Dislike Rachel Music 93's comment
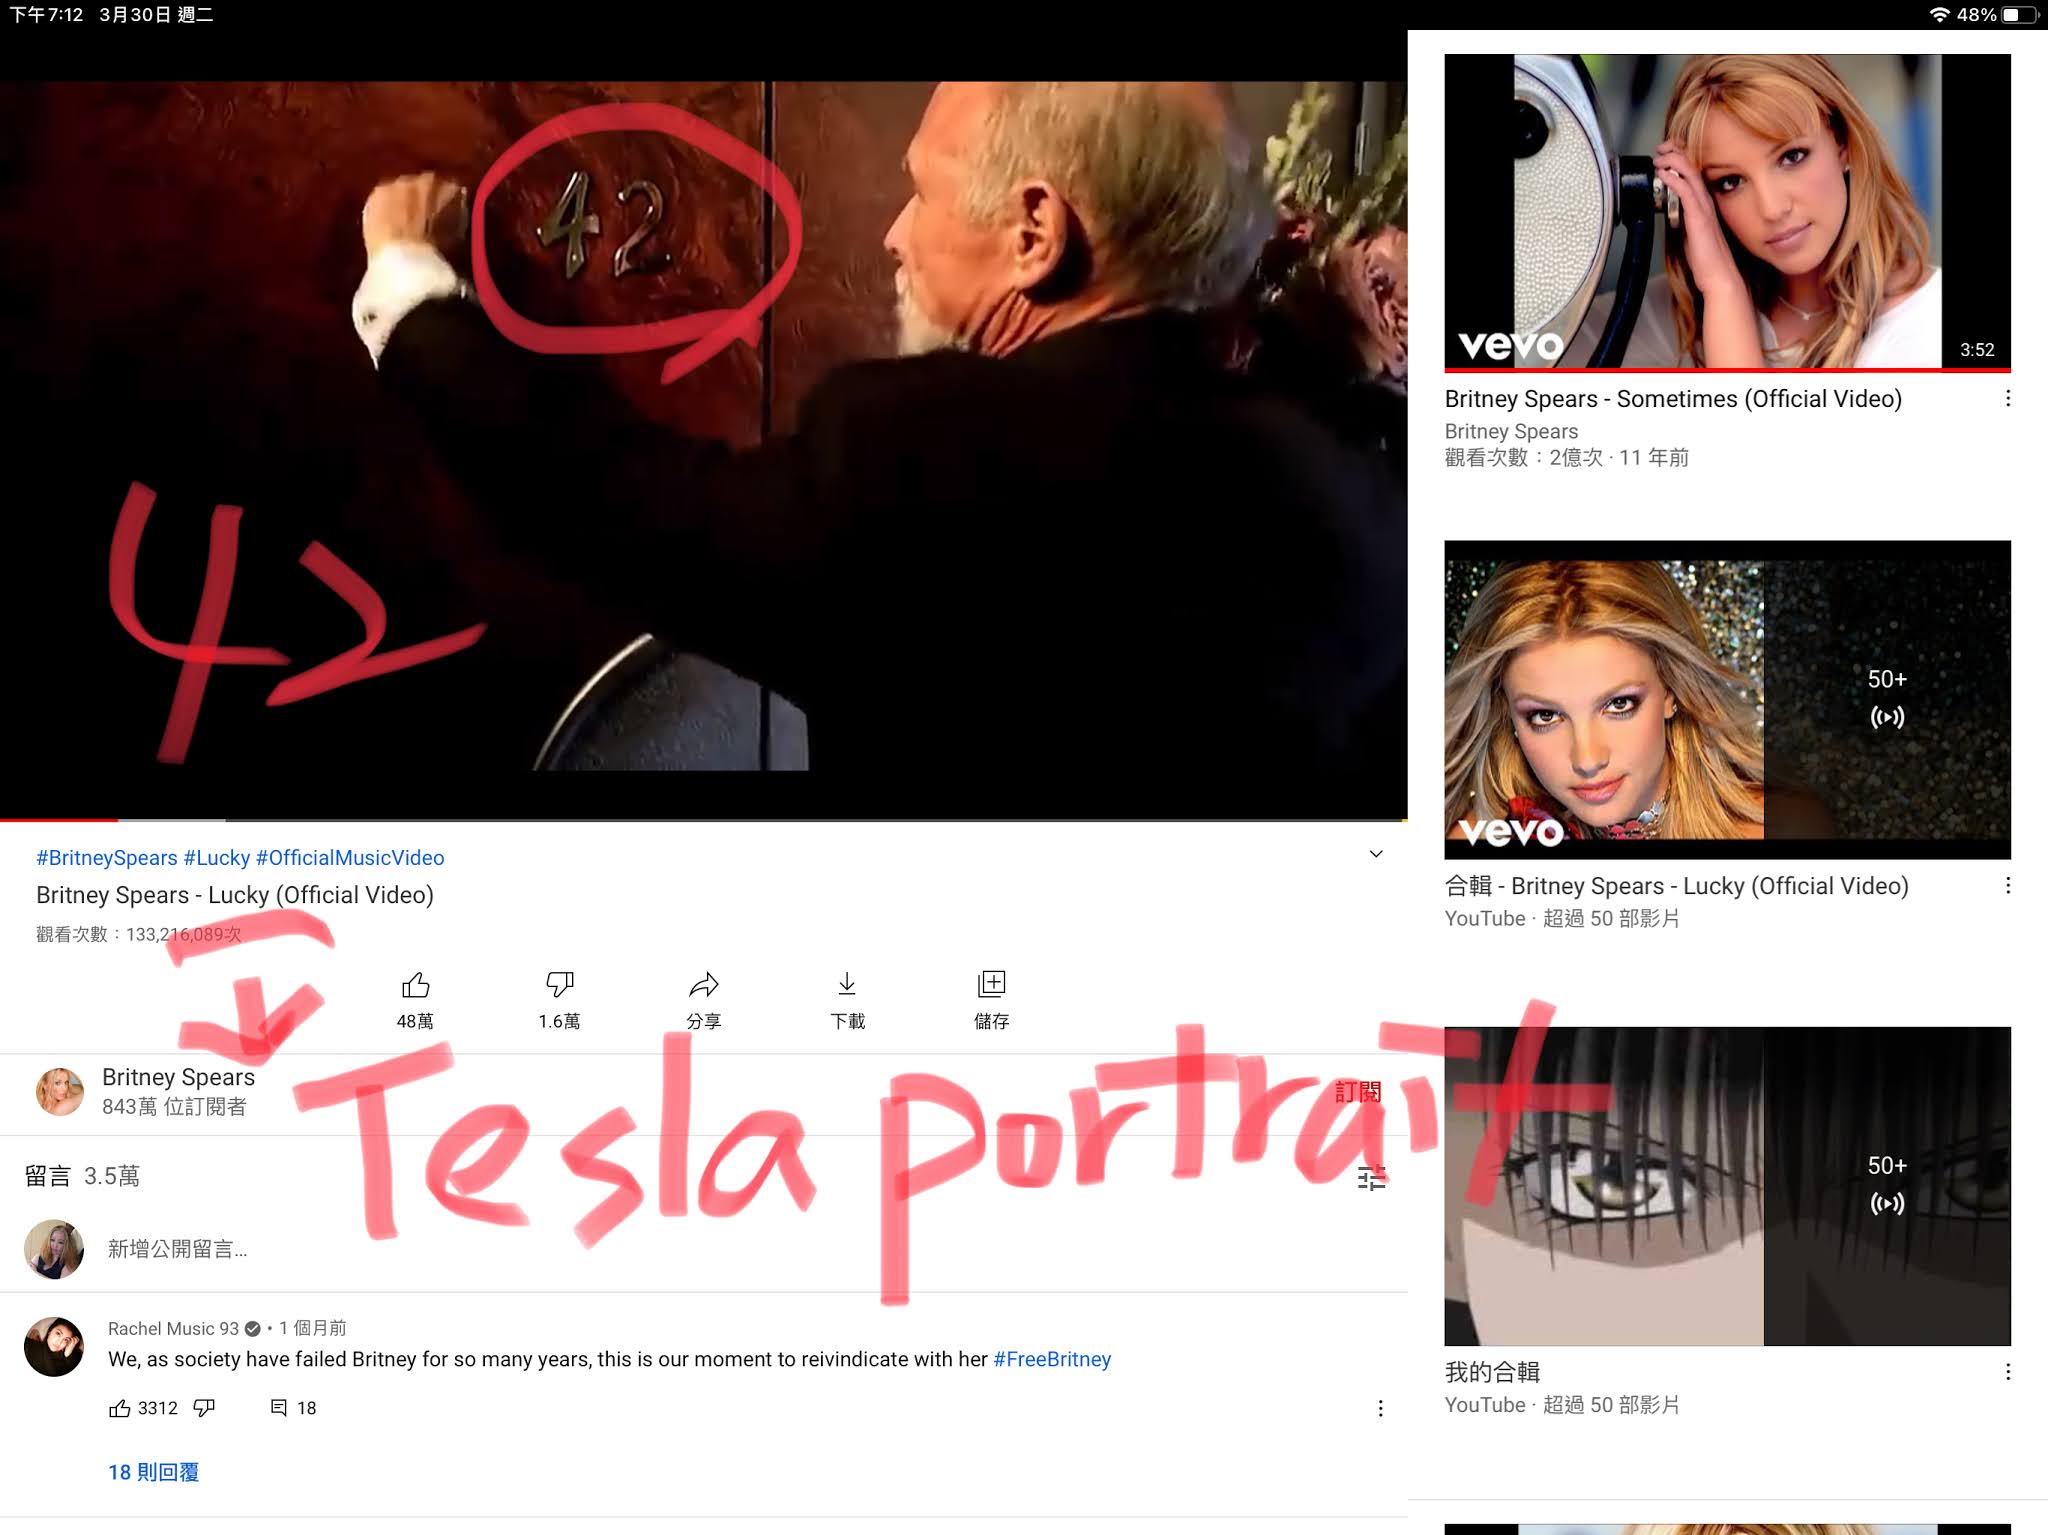This screenshot has height=1535, width=2048. pyautogui.click(x=204, y=1408)
